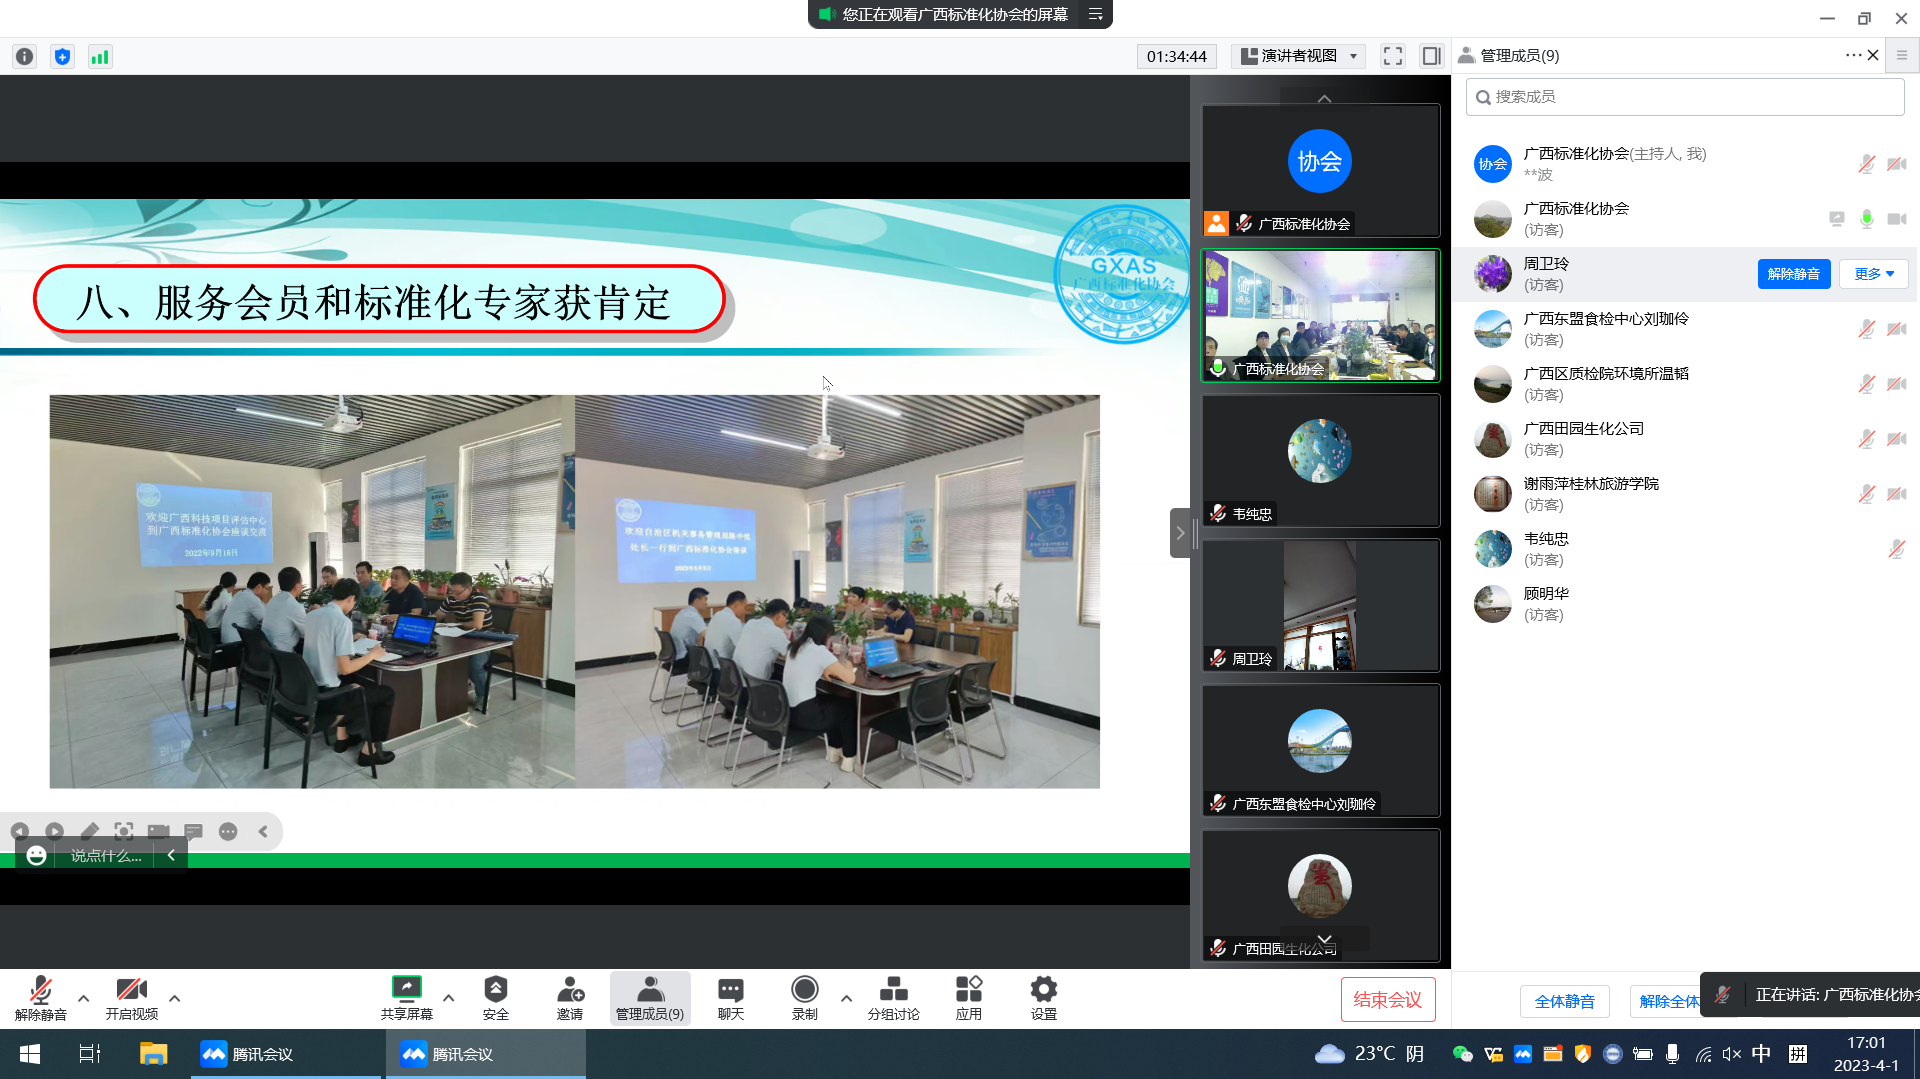Screen dimensions: 1920x1079
Task: Toggle microphone of 广西标准化协会 visitor
Action: coord(1866,219)
